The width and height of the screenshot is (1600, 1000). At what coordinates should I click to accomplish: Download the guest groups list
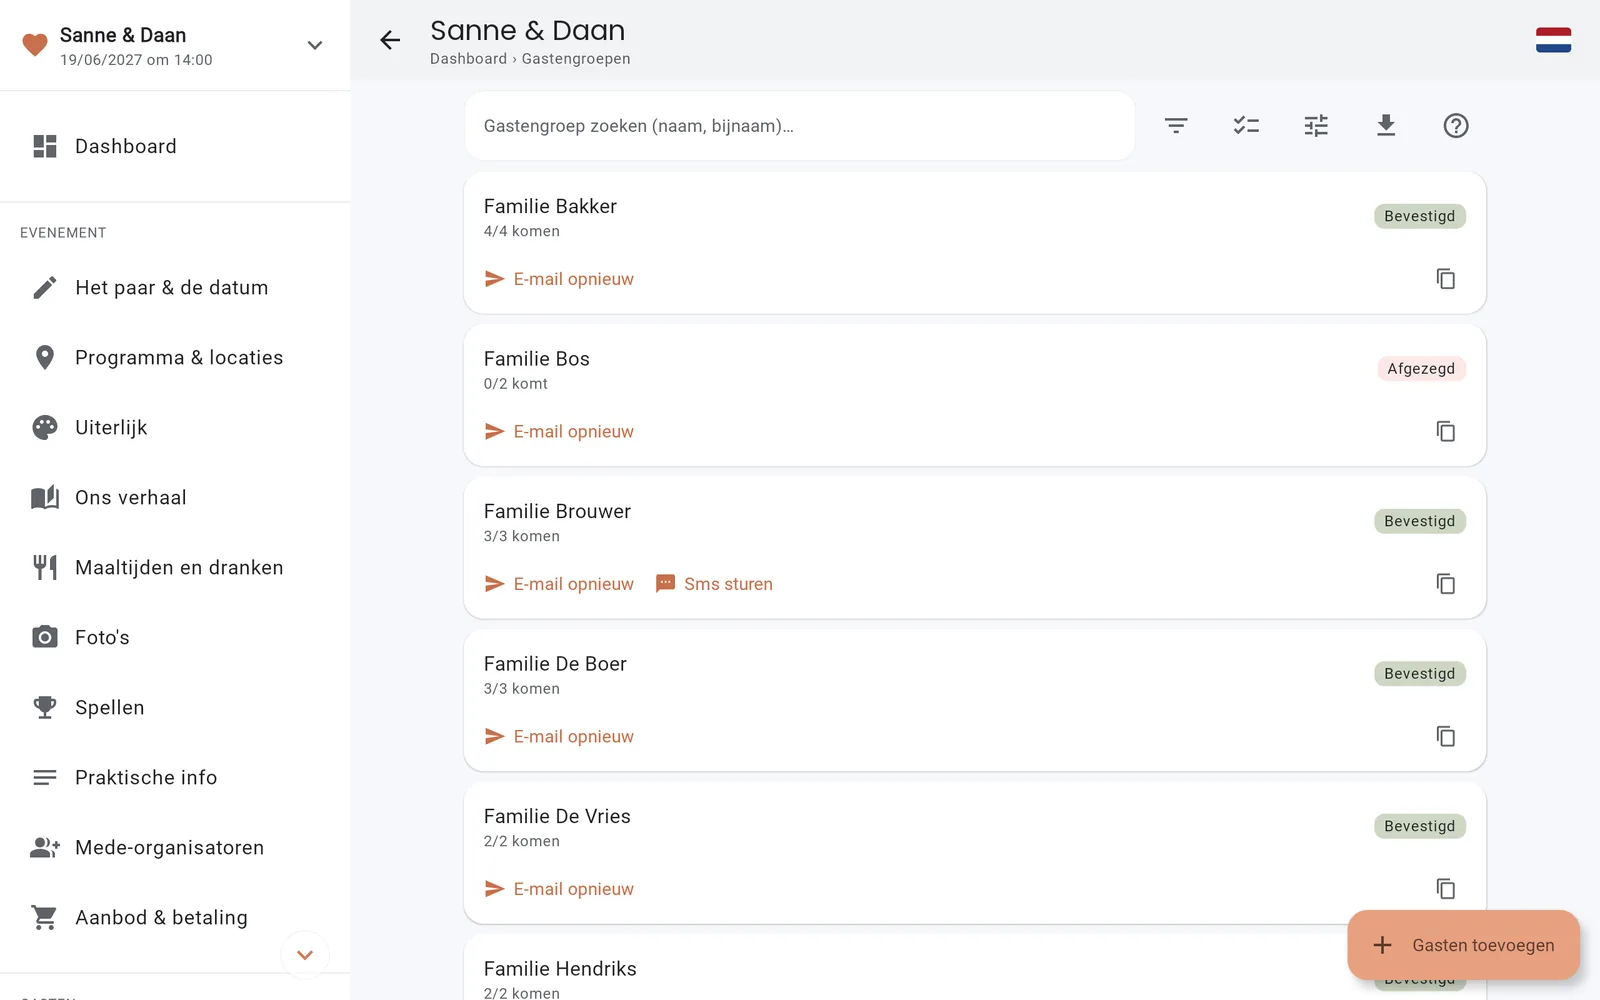coord(1386,126)
